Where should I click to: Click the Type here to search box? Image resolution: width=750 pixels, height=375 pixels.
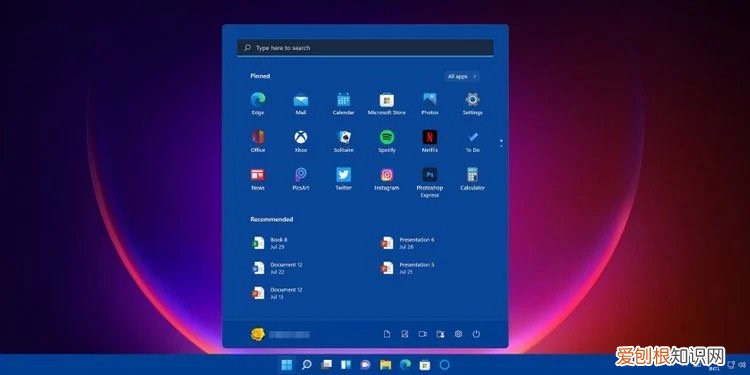pos(365,48)
